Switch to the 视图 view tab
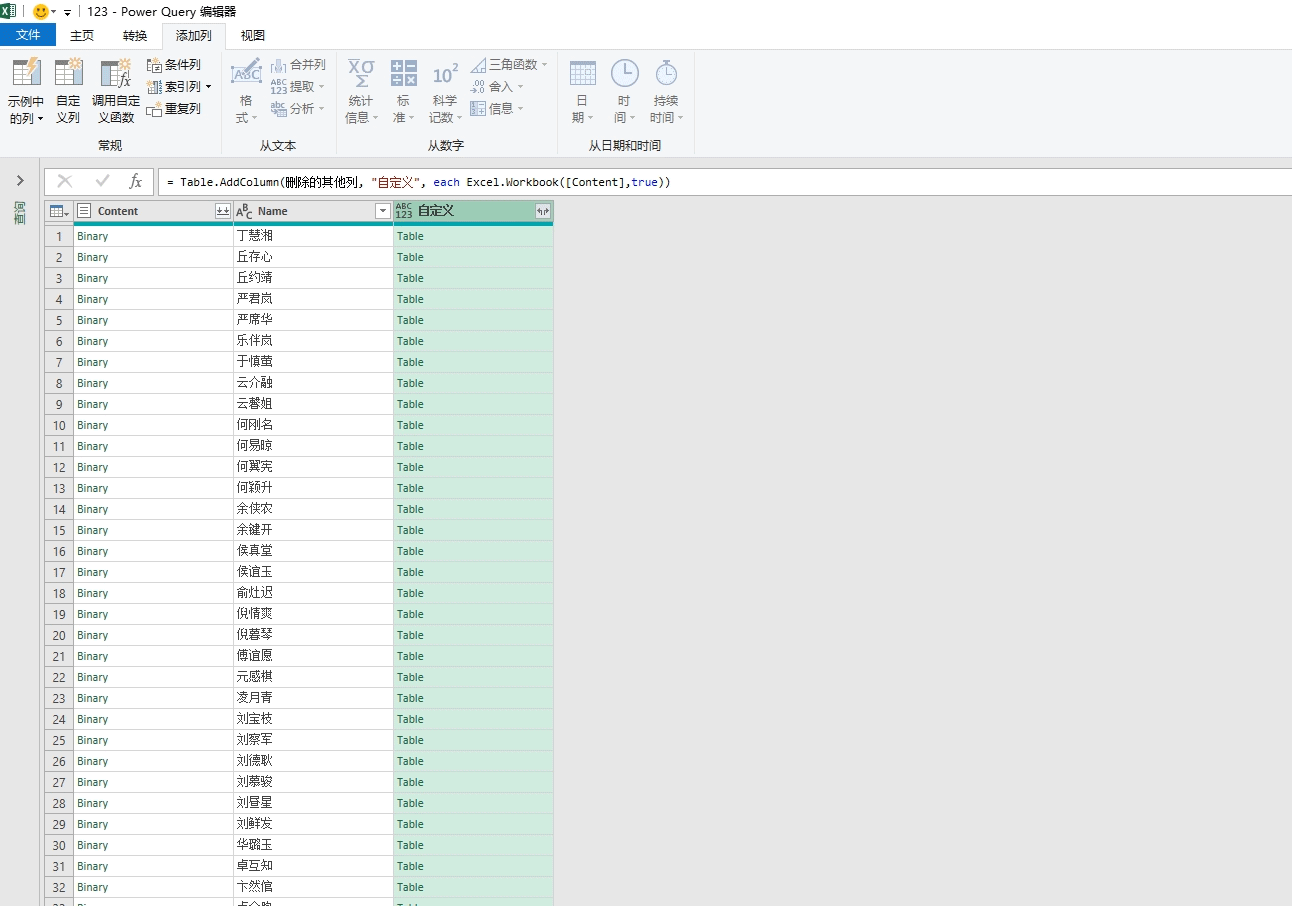The width and height of the screenshot is (1292, 906). point(253,35)
